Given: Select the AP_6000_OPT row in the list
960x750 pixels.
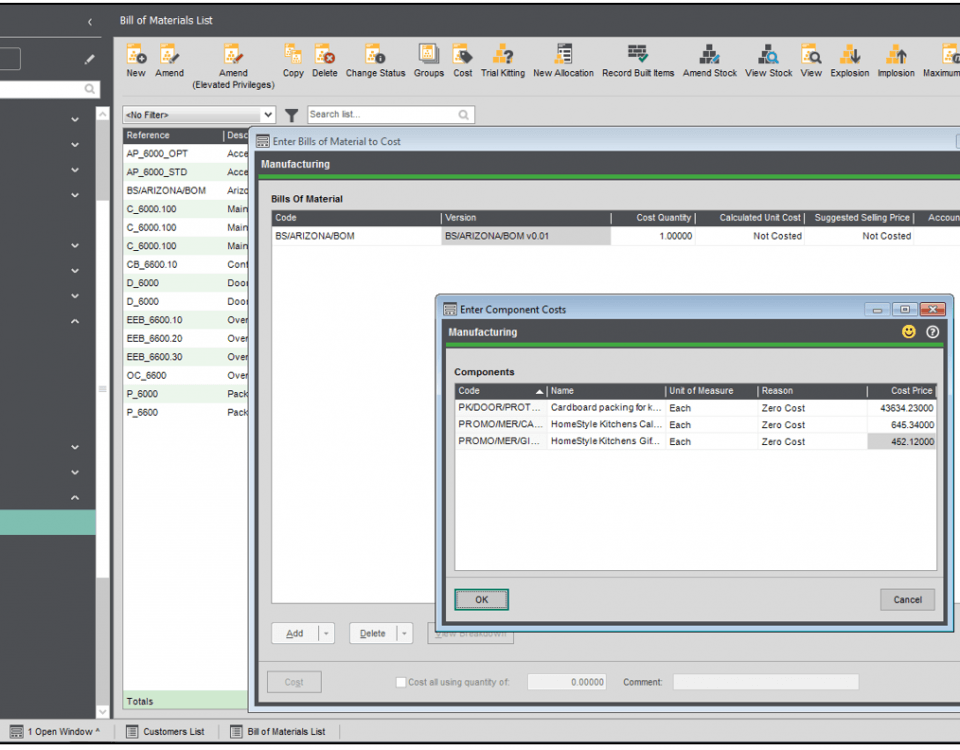Looking at the screenshot, I should pyautogui.click(x=186, y=154).
